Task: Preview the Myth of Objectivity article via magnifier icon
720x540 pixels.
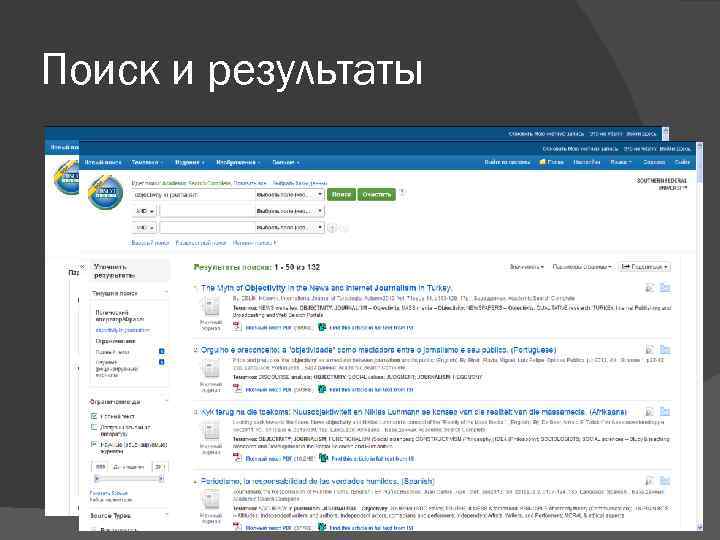Action: [x=649, y=288]
